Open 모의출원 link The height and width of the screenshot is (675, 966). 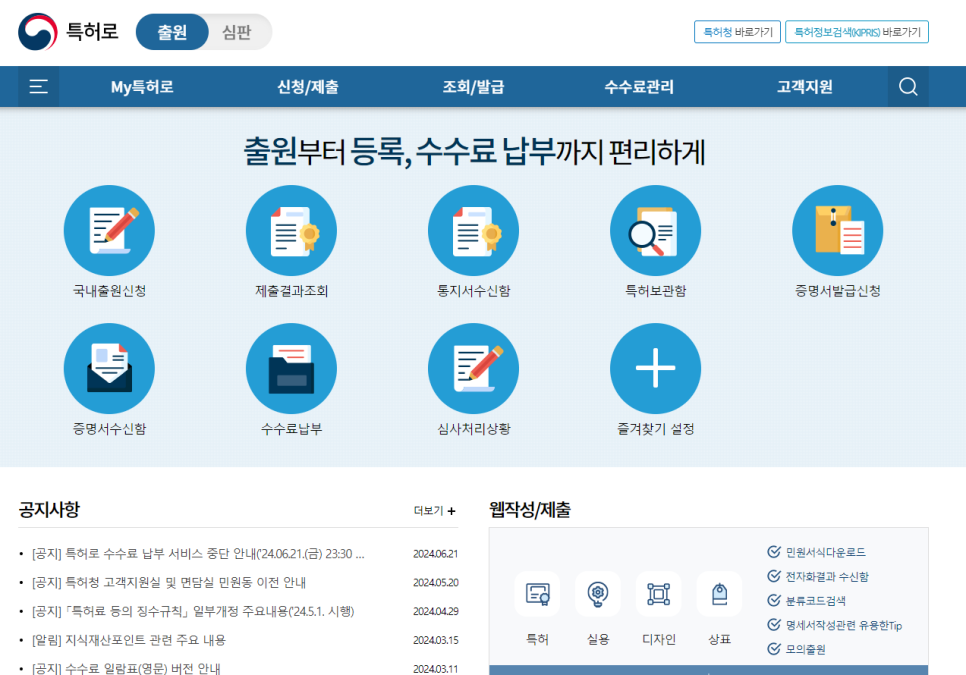[806, 649]
